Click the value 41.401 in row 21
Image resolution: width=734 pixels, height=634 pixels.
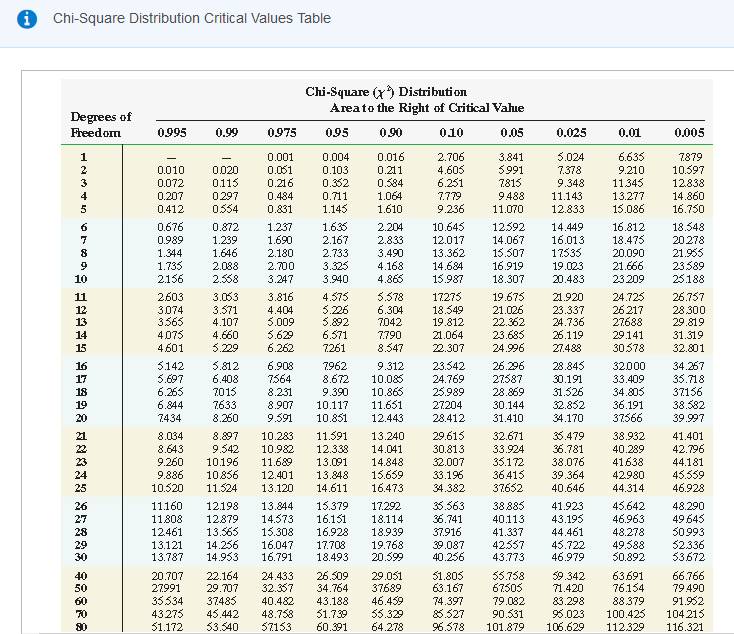tap(688, 436)
